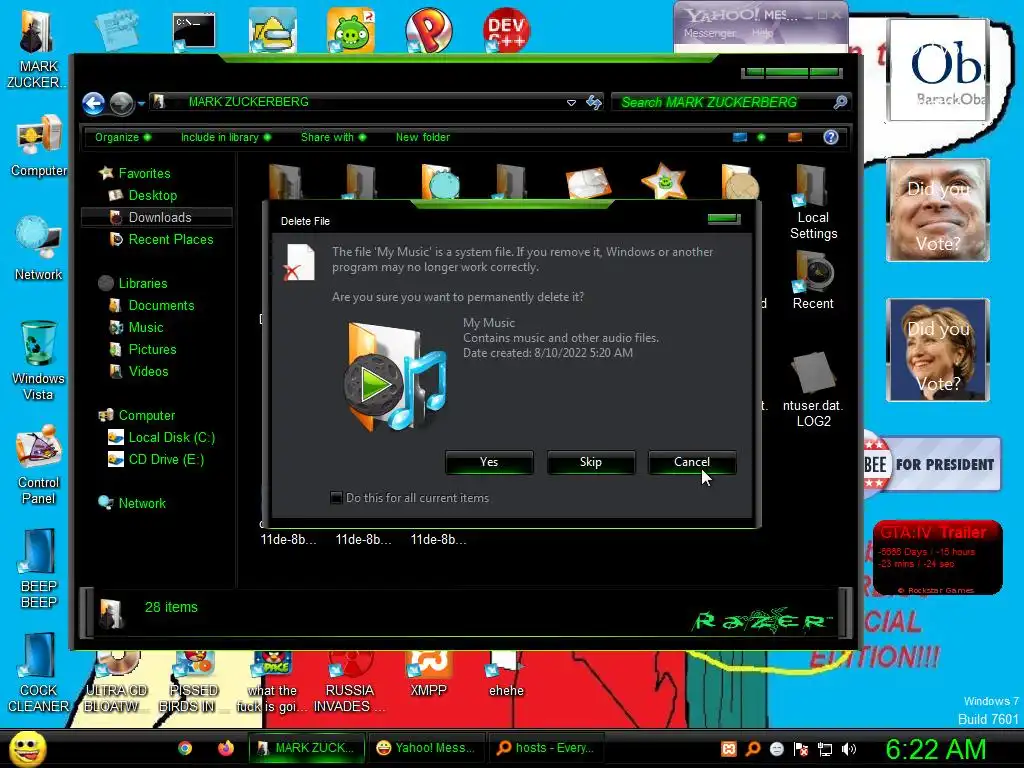Select the BEEP BEEP desktop shortcut

pos(39,569)
